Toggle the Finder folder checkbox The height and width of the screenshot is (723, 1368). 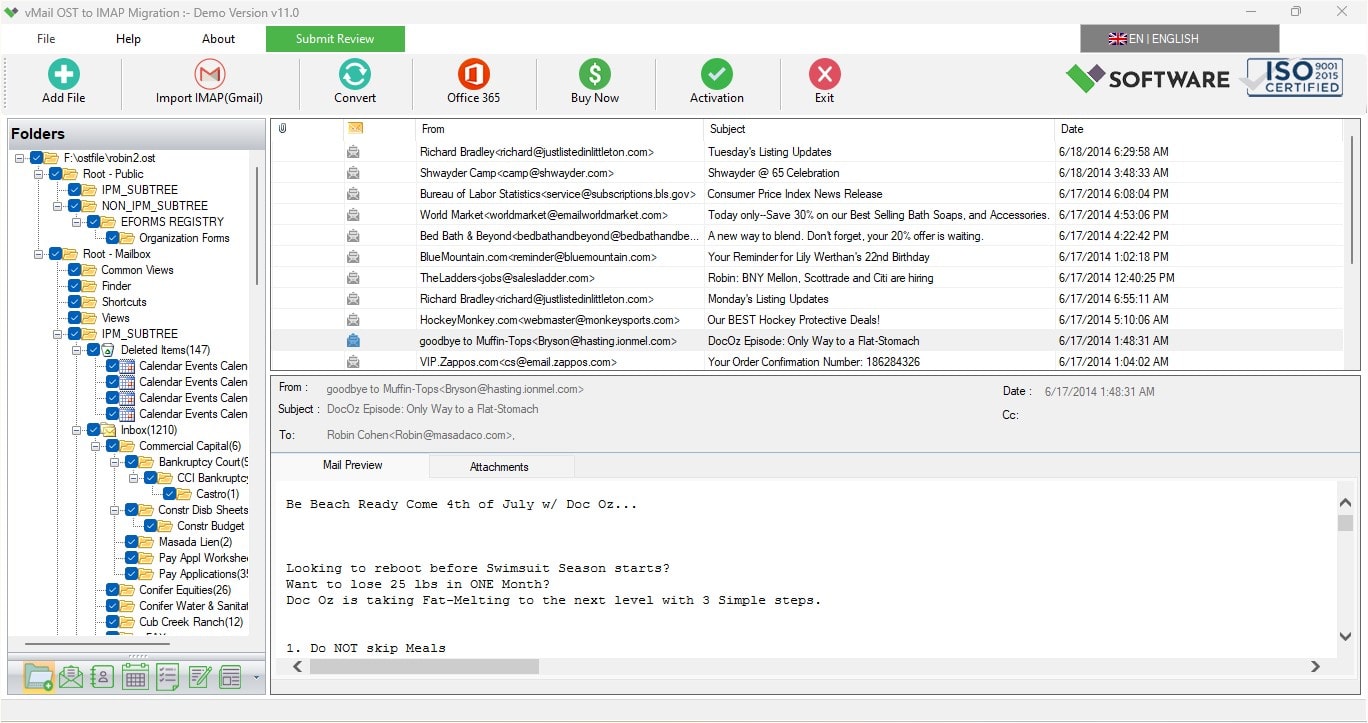[x=75, y=286]
